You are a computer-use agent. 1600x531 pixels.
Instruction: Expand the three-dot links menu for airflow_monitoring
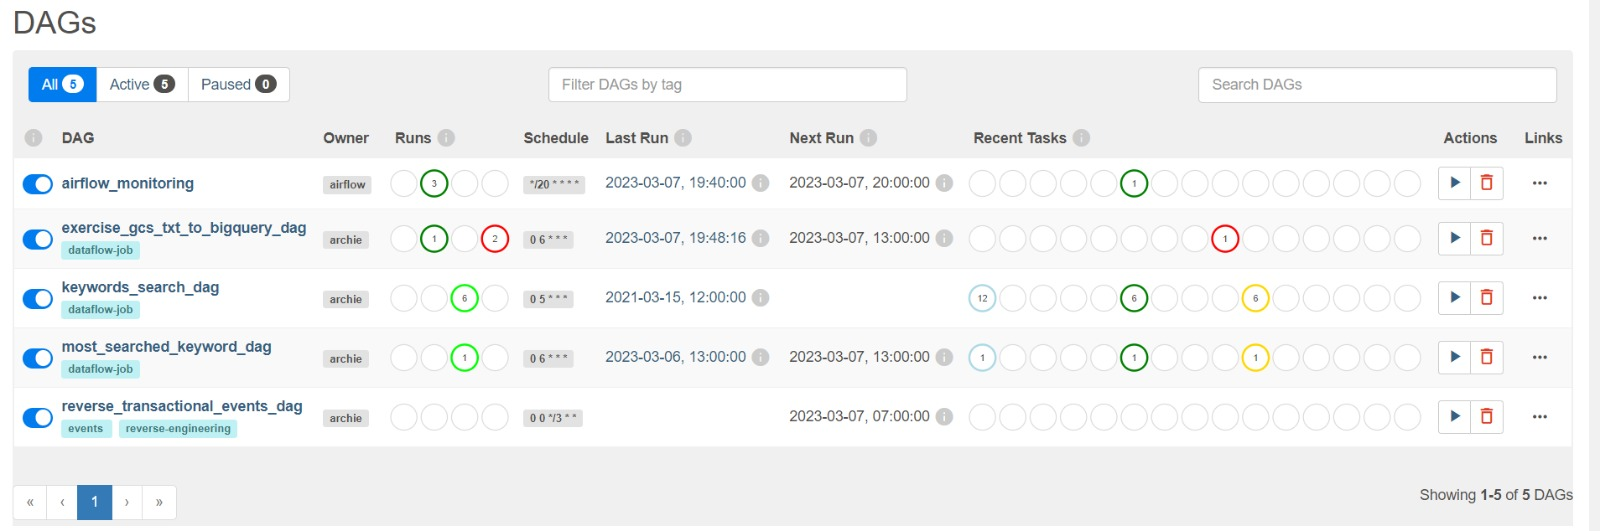point(1540,183)
